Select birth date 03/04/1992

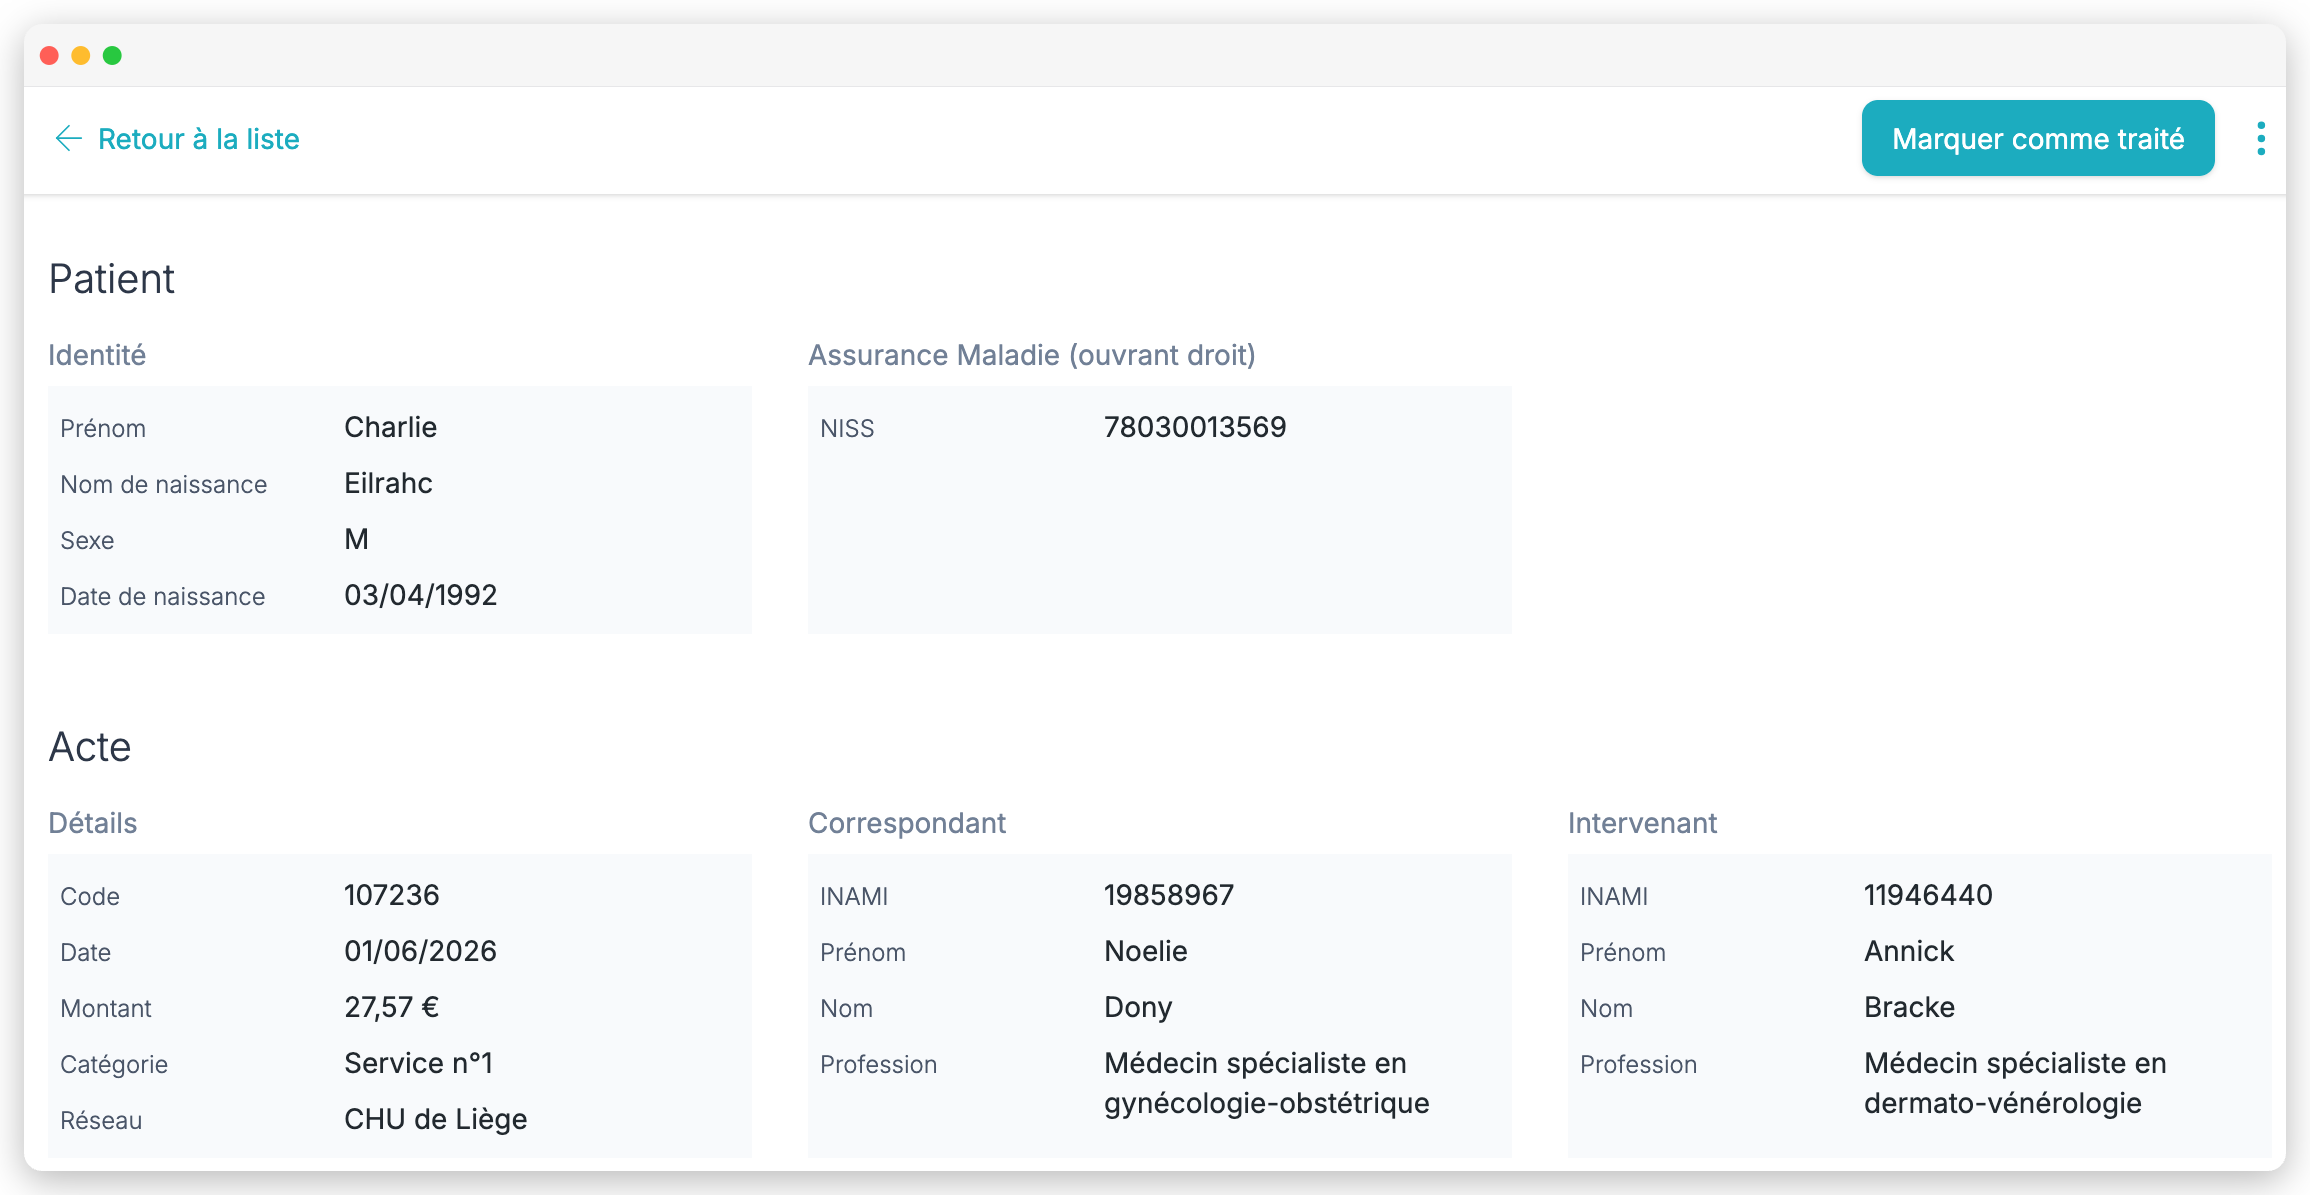(x=420, y=595)
